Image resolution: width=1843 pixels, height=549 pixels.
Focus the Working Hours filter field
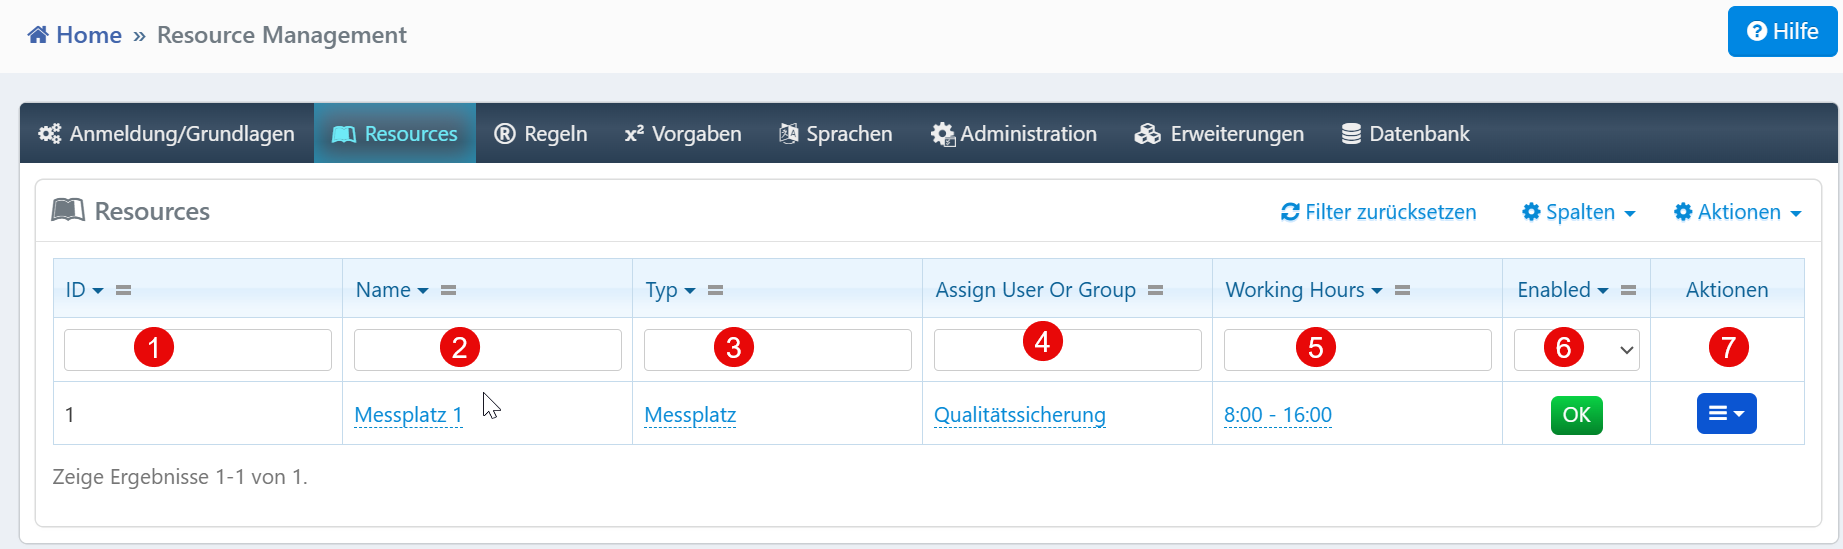pyautogui.click(x=1358, y=350)
